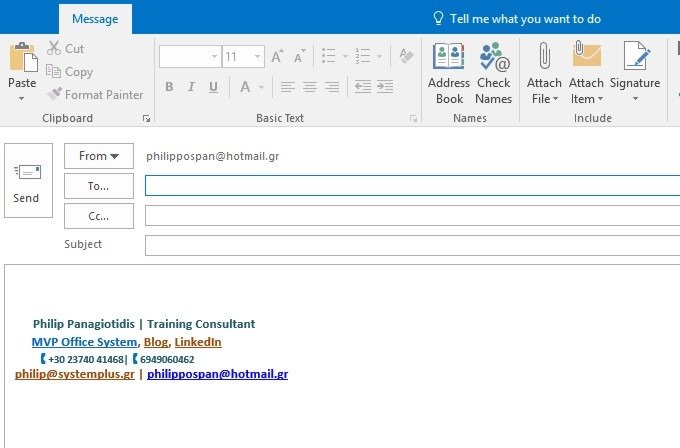Switch to the Message tab
Screen dimensions: 680x448
94,18
